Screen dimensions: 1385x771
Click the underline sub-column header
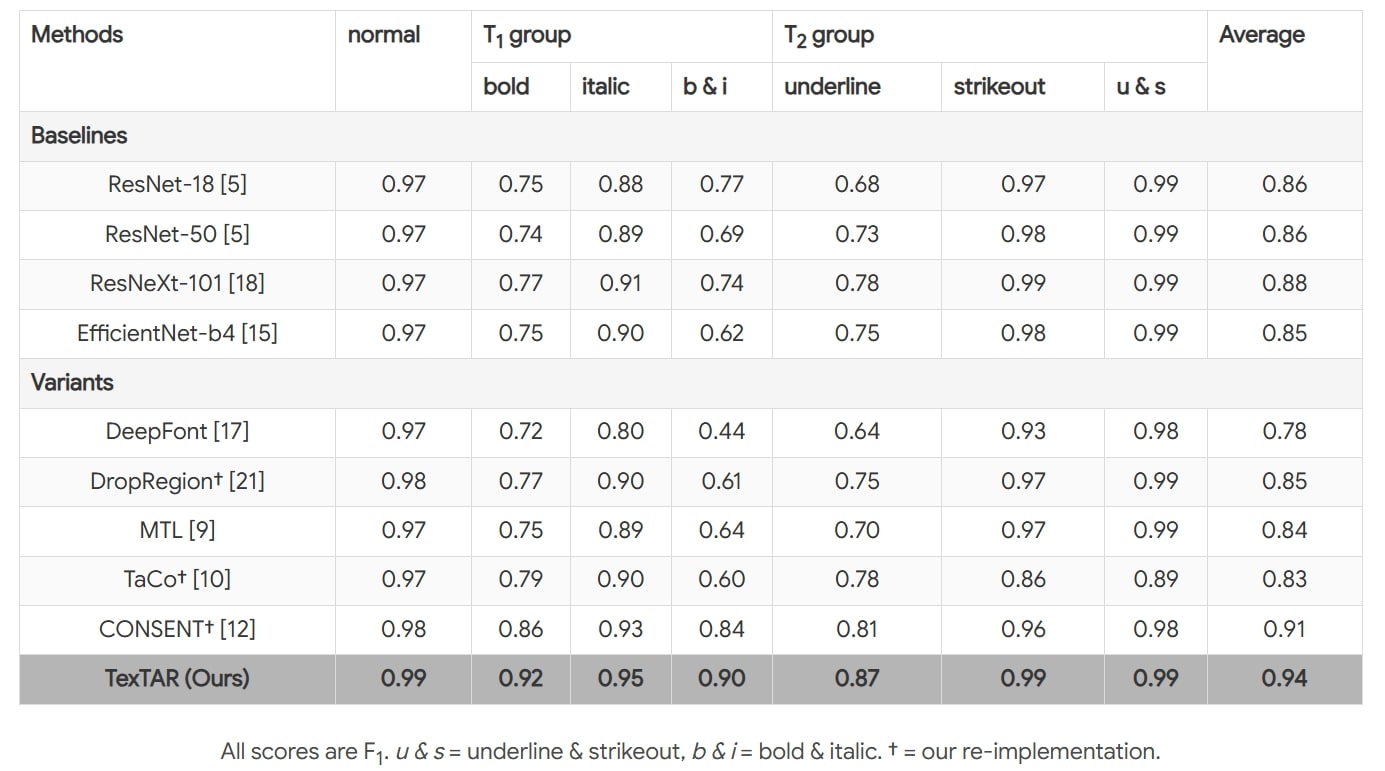pyautogui.click(x=832, y=87)
